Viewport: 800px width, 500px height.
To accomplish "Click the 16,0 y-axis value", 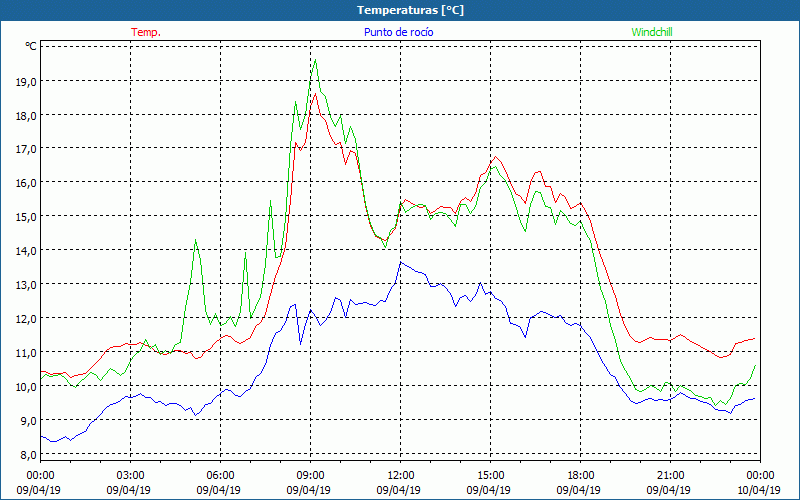I will click(x=27, y=183).
